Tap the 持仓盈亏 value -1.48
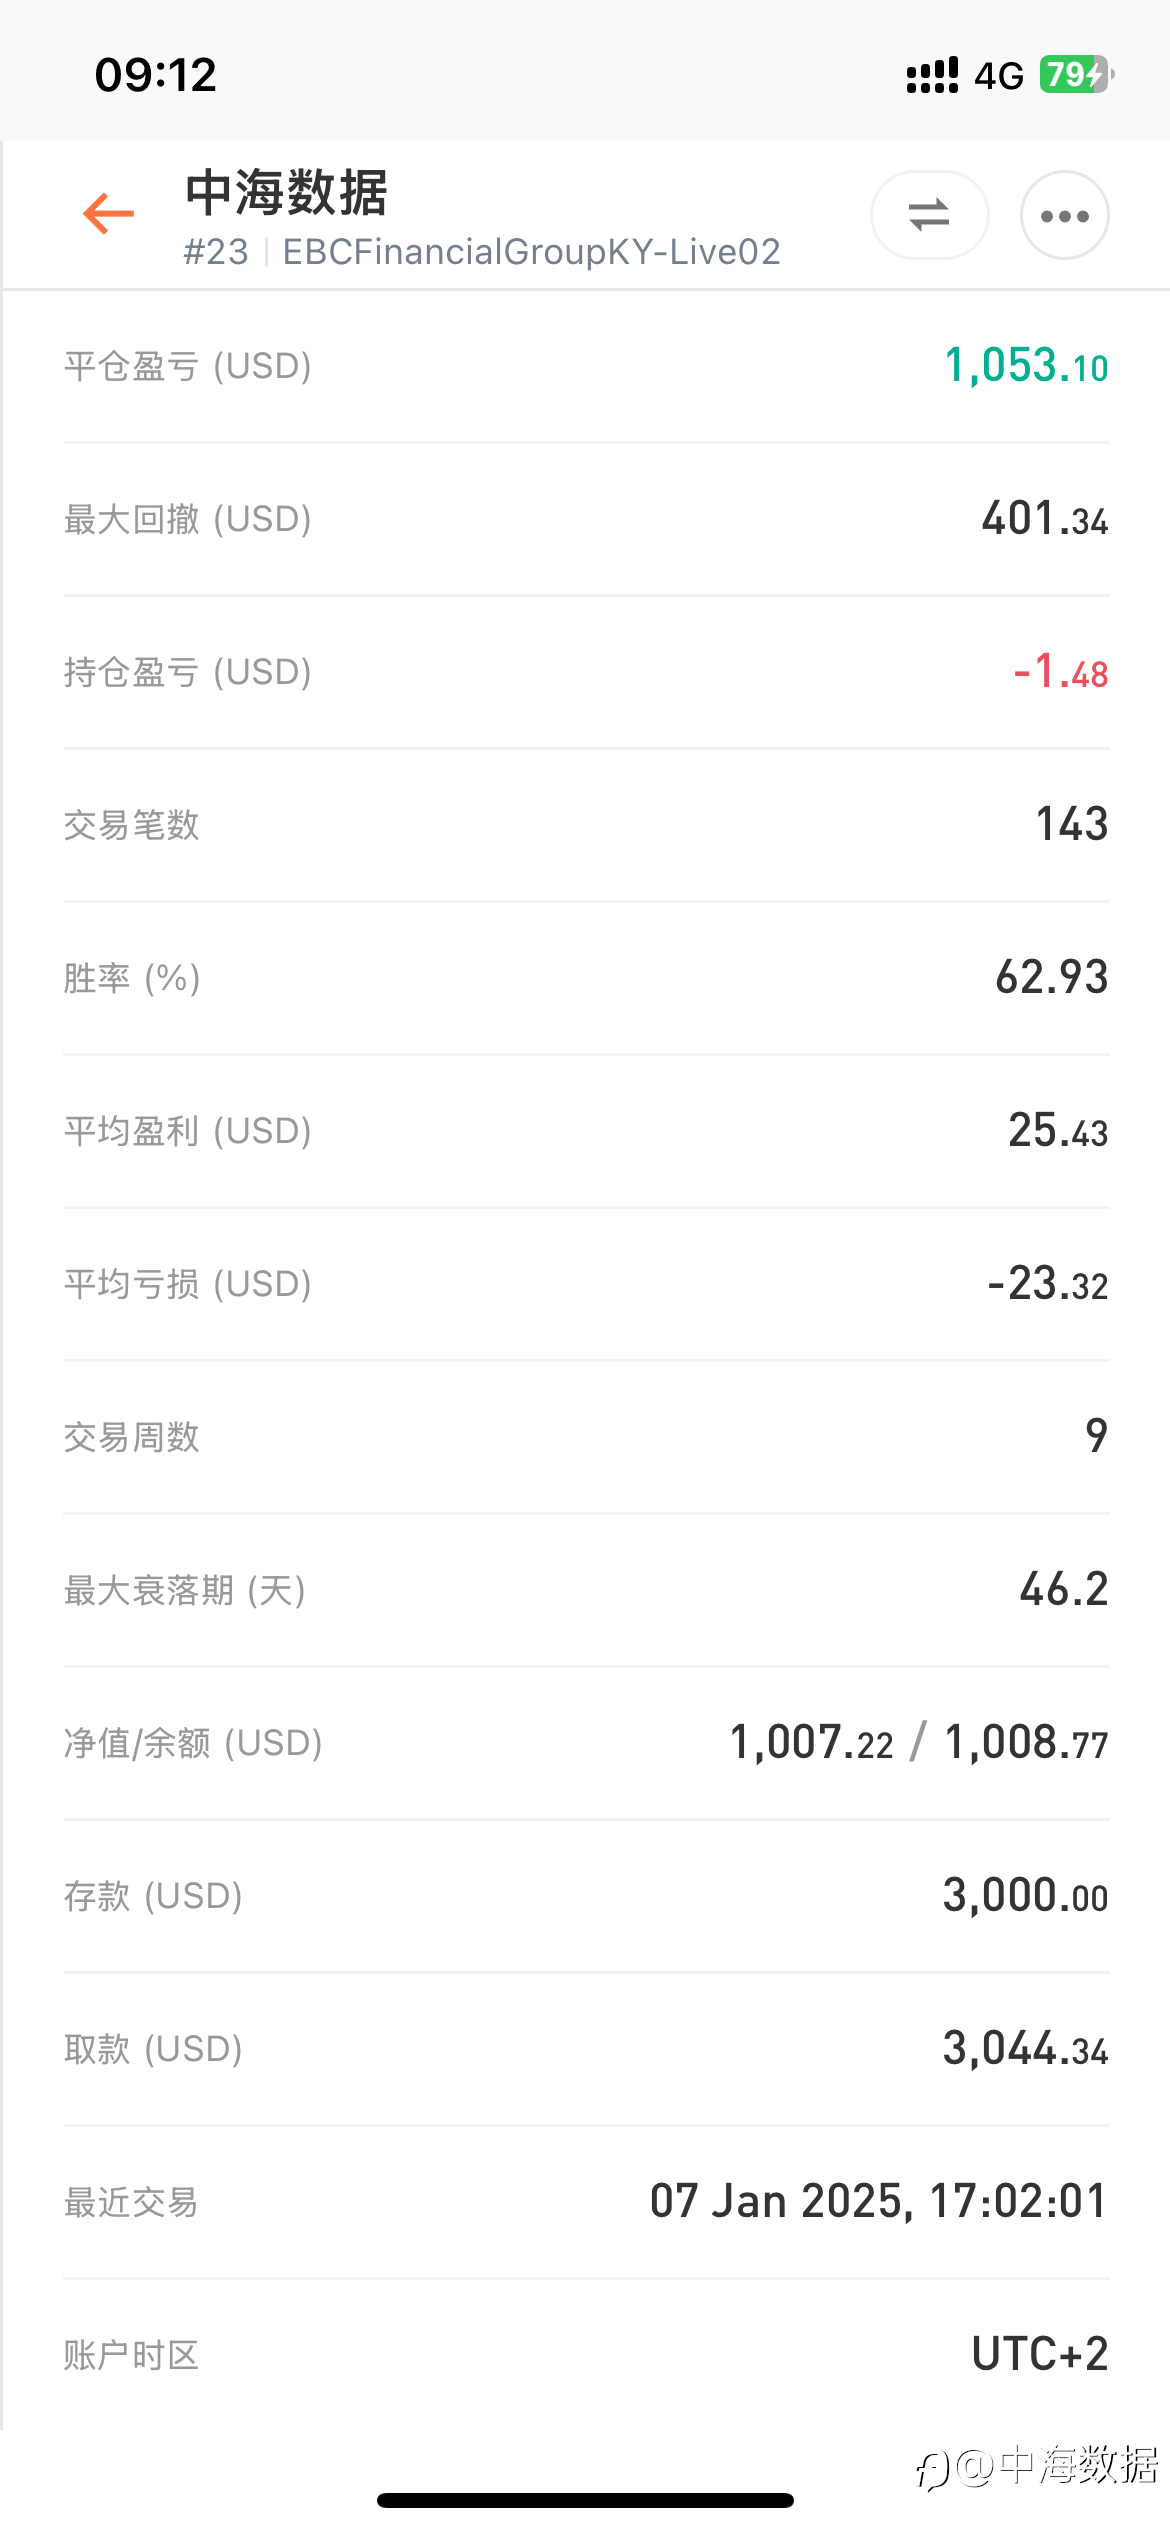Image resolution: width=1170 pixels, height=2532 pixels. pos(1061,671)
